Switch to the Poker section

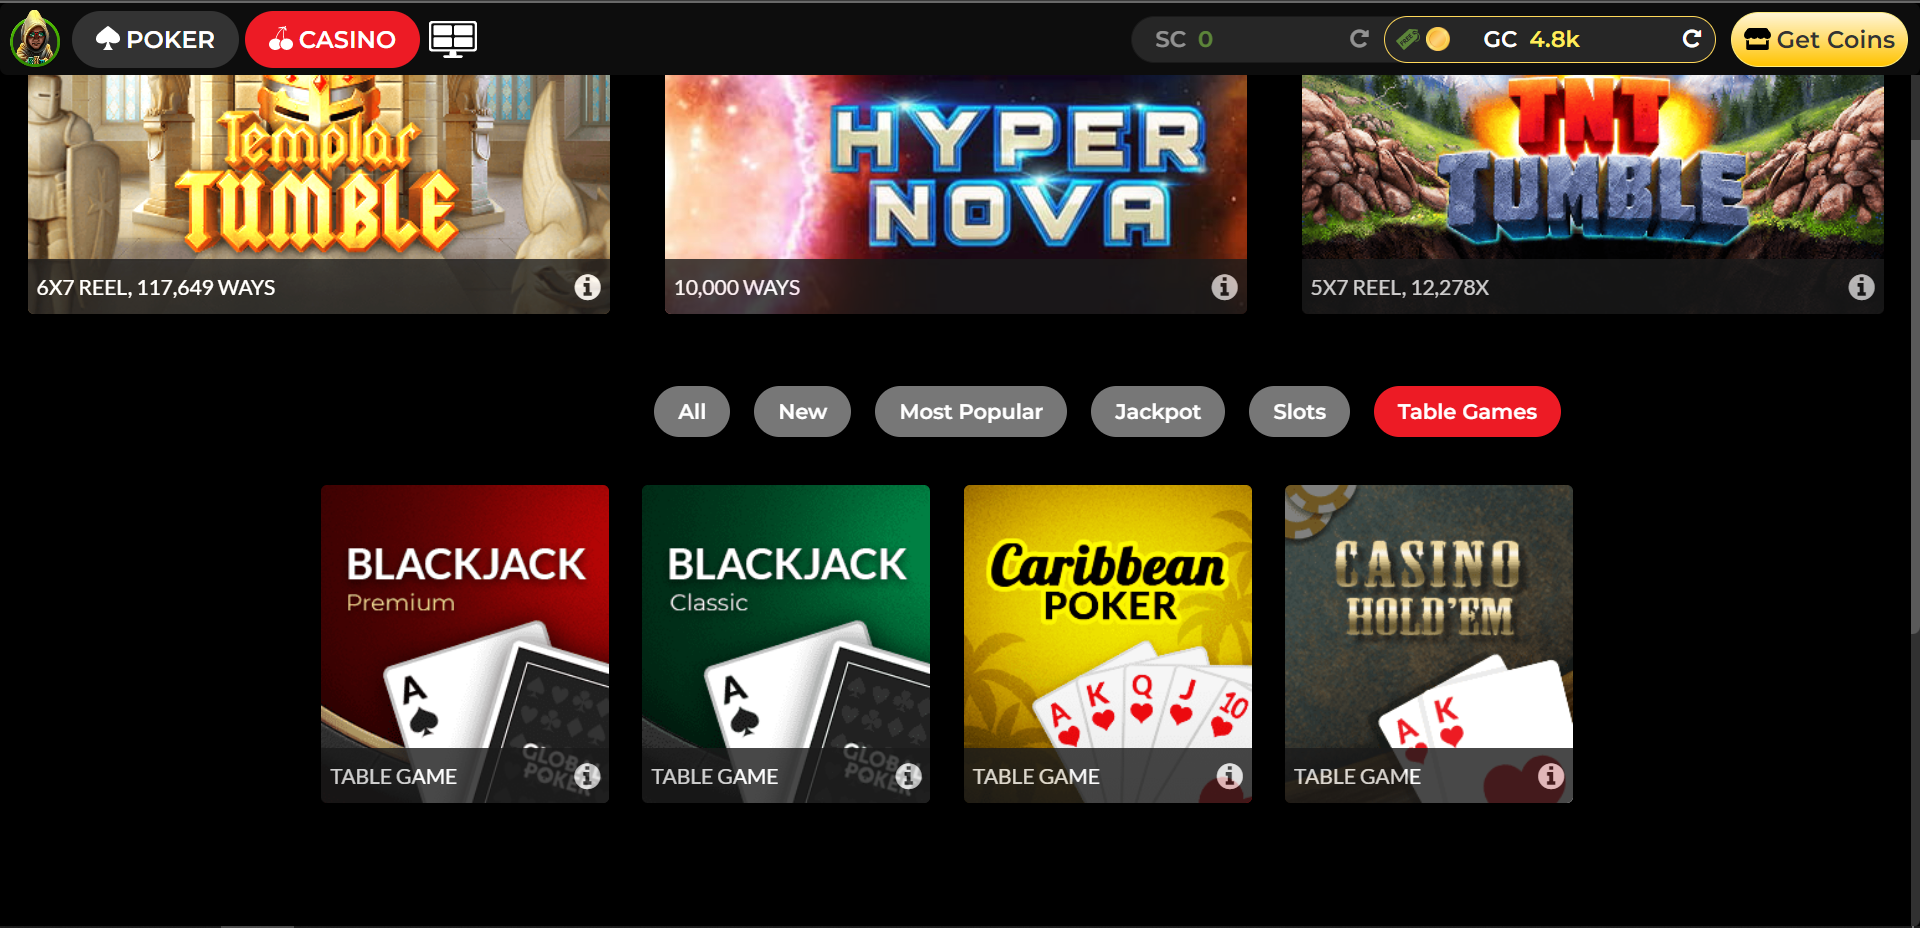click(155, 39)
